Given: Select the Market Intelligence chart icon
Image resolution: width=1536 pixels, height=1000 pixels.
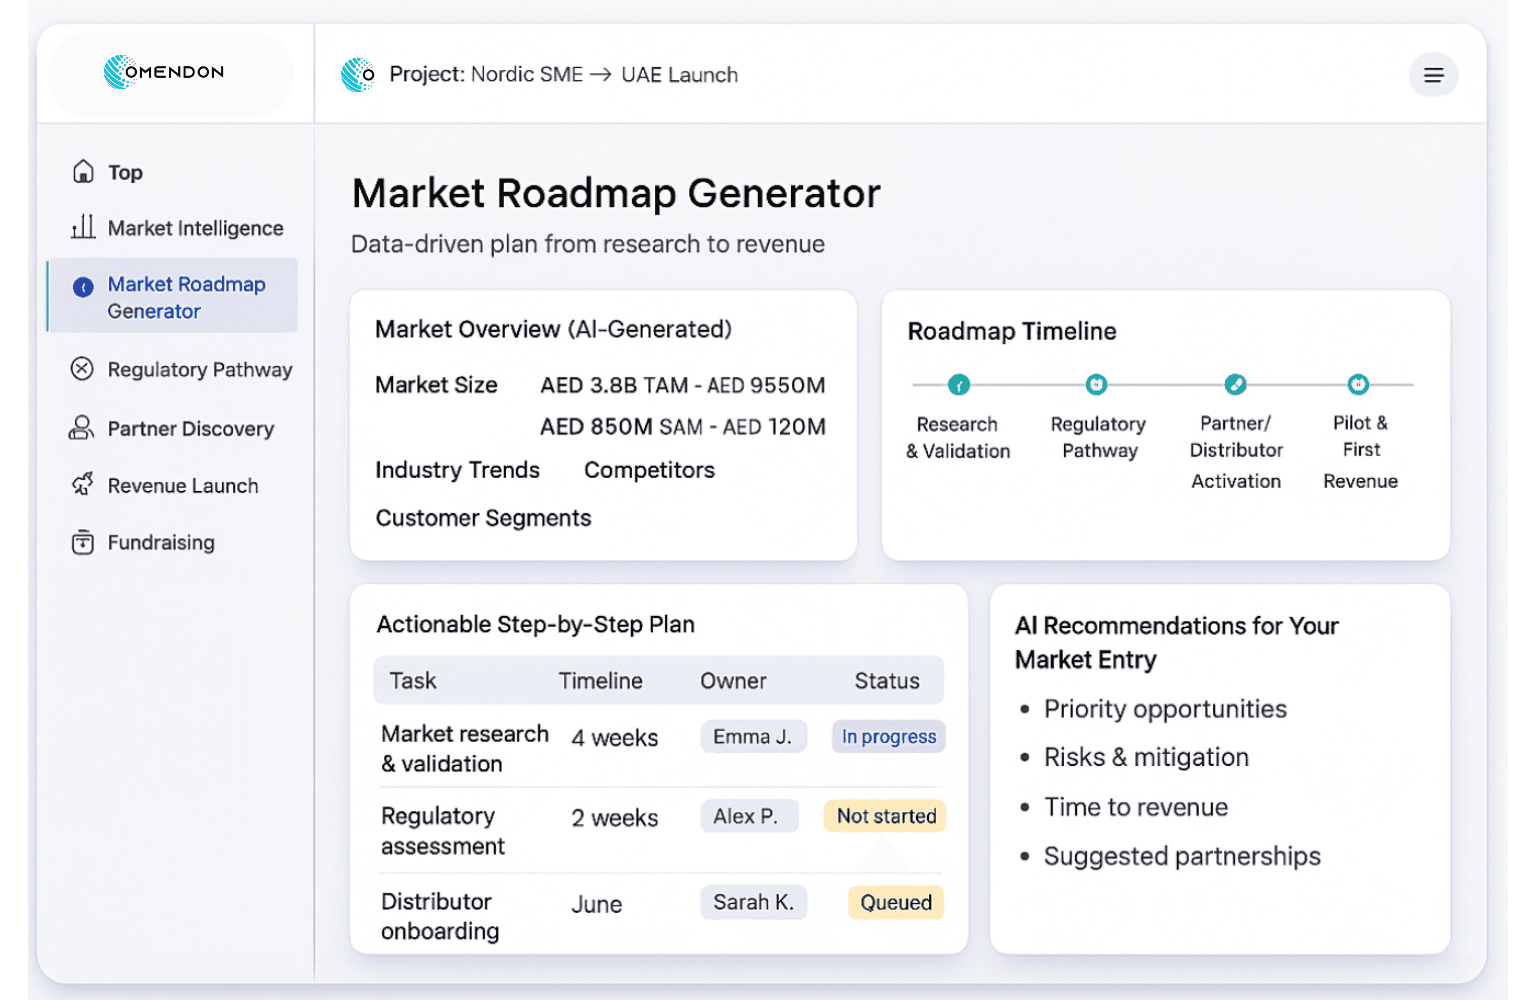Looking at the screenshot, I should [x=83, y=228].
